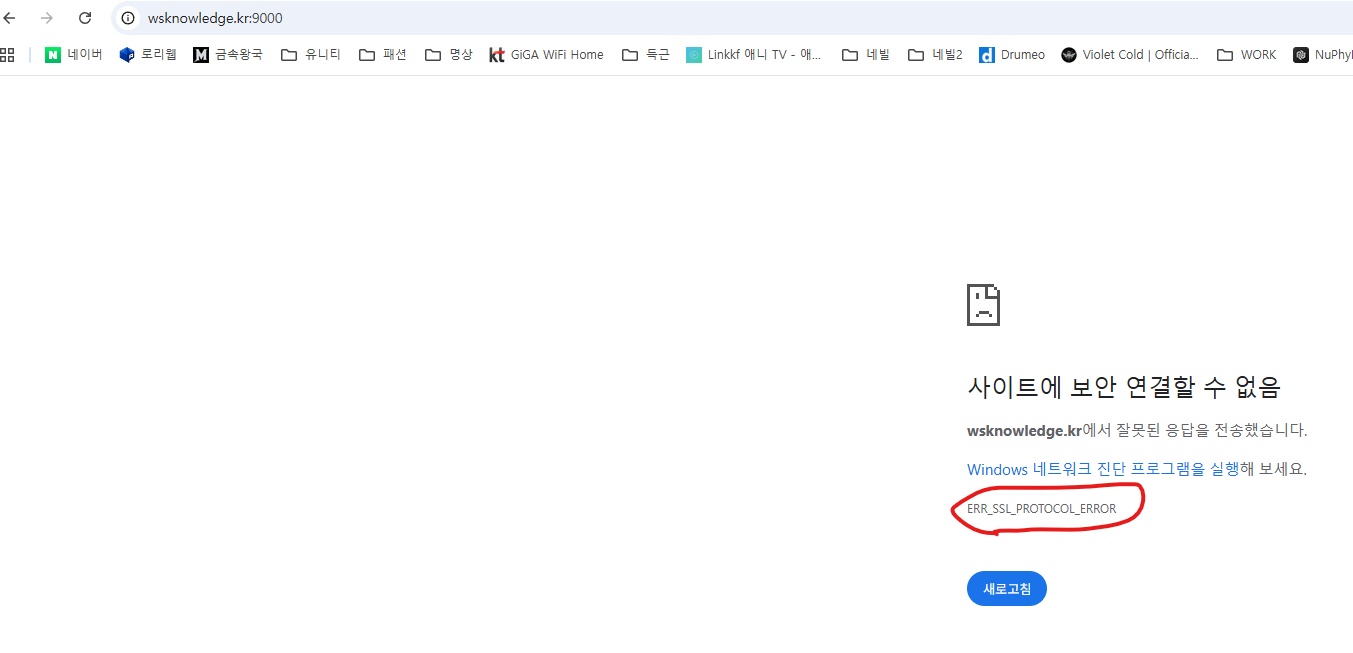Click the sad page error icon

[984, 305]
